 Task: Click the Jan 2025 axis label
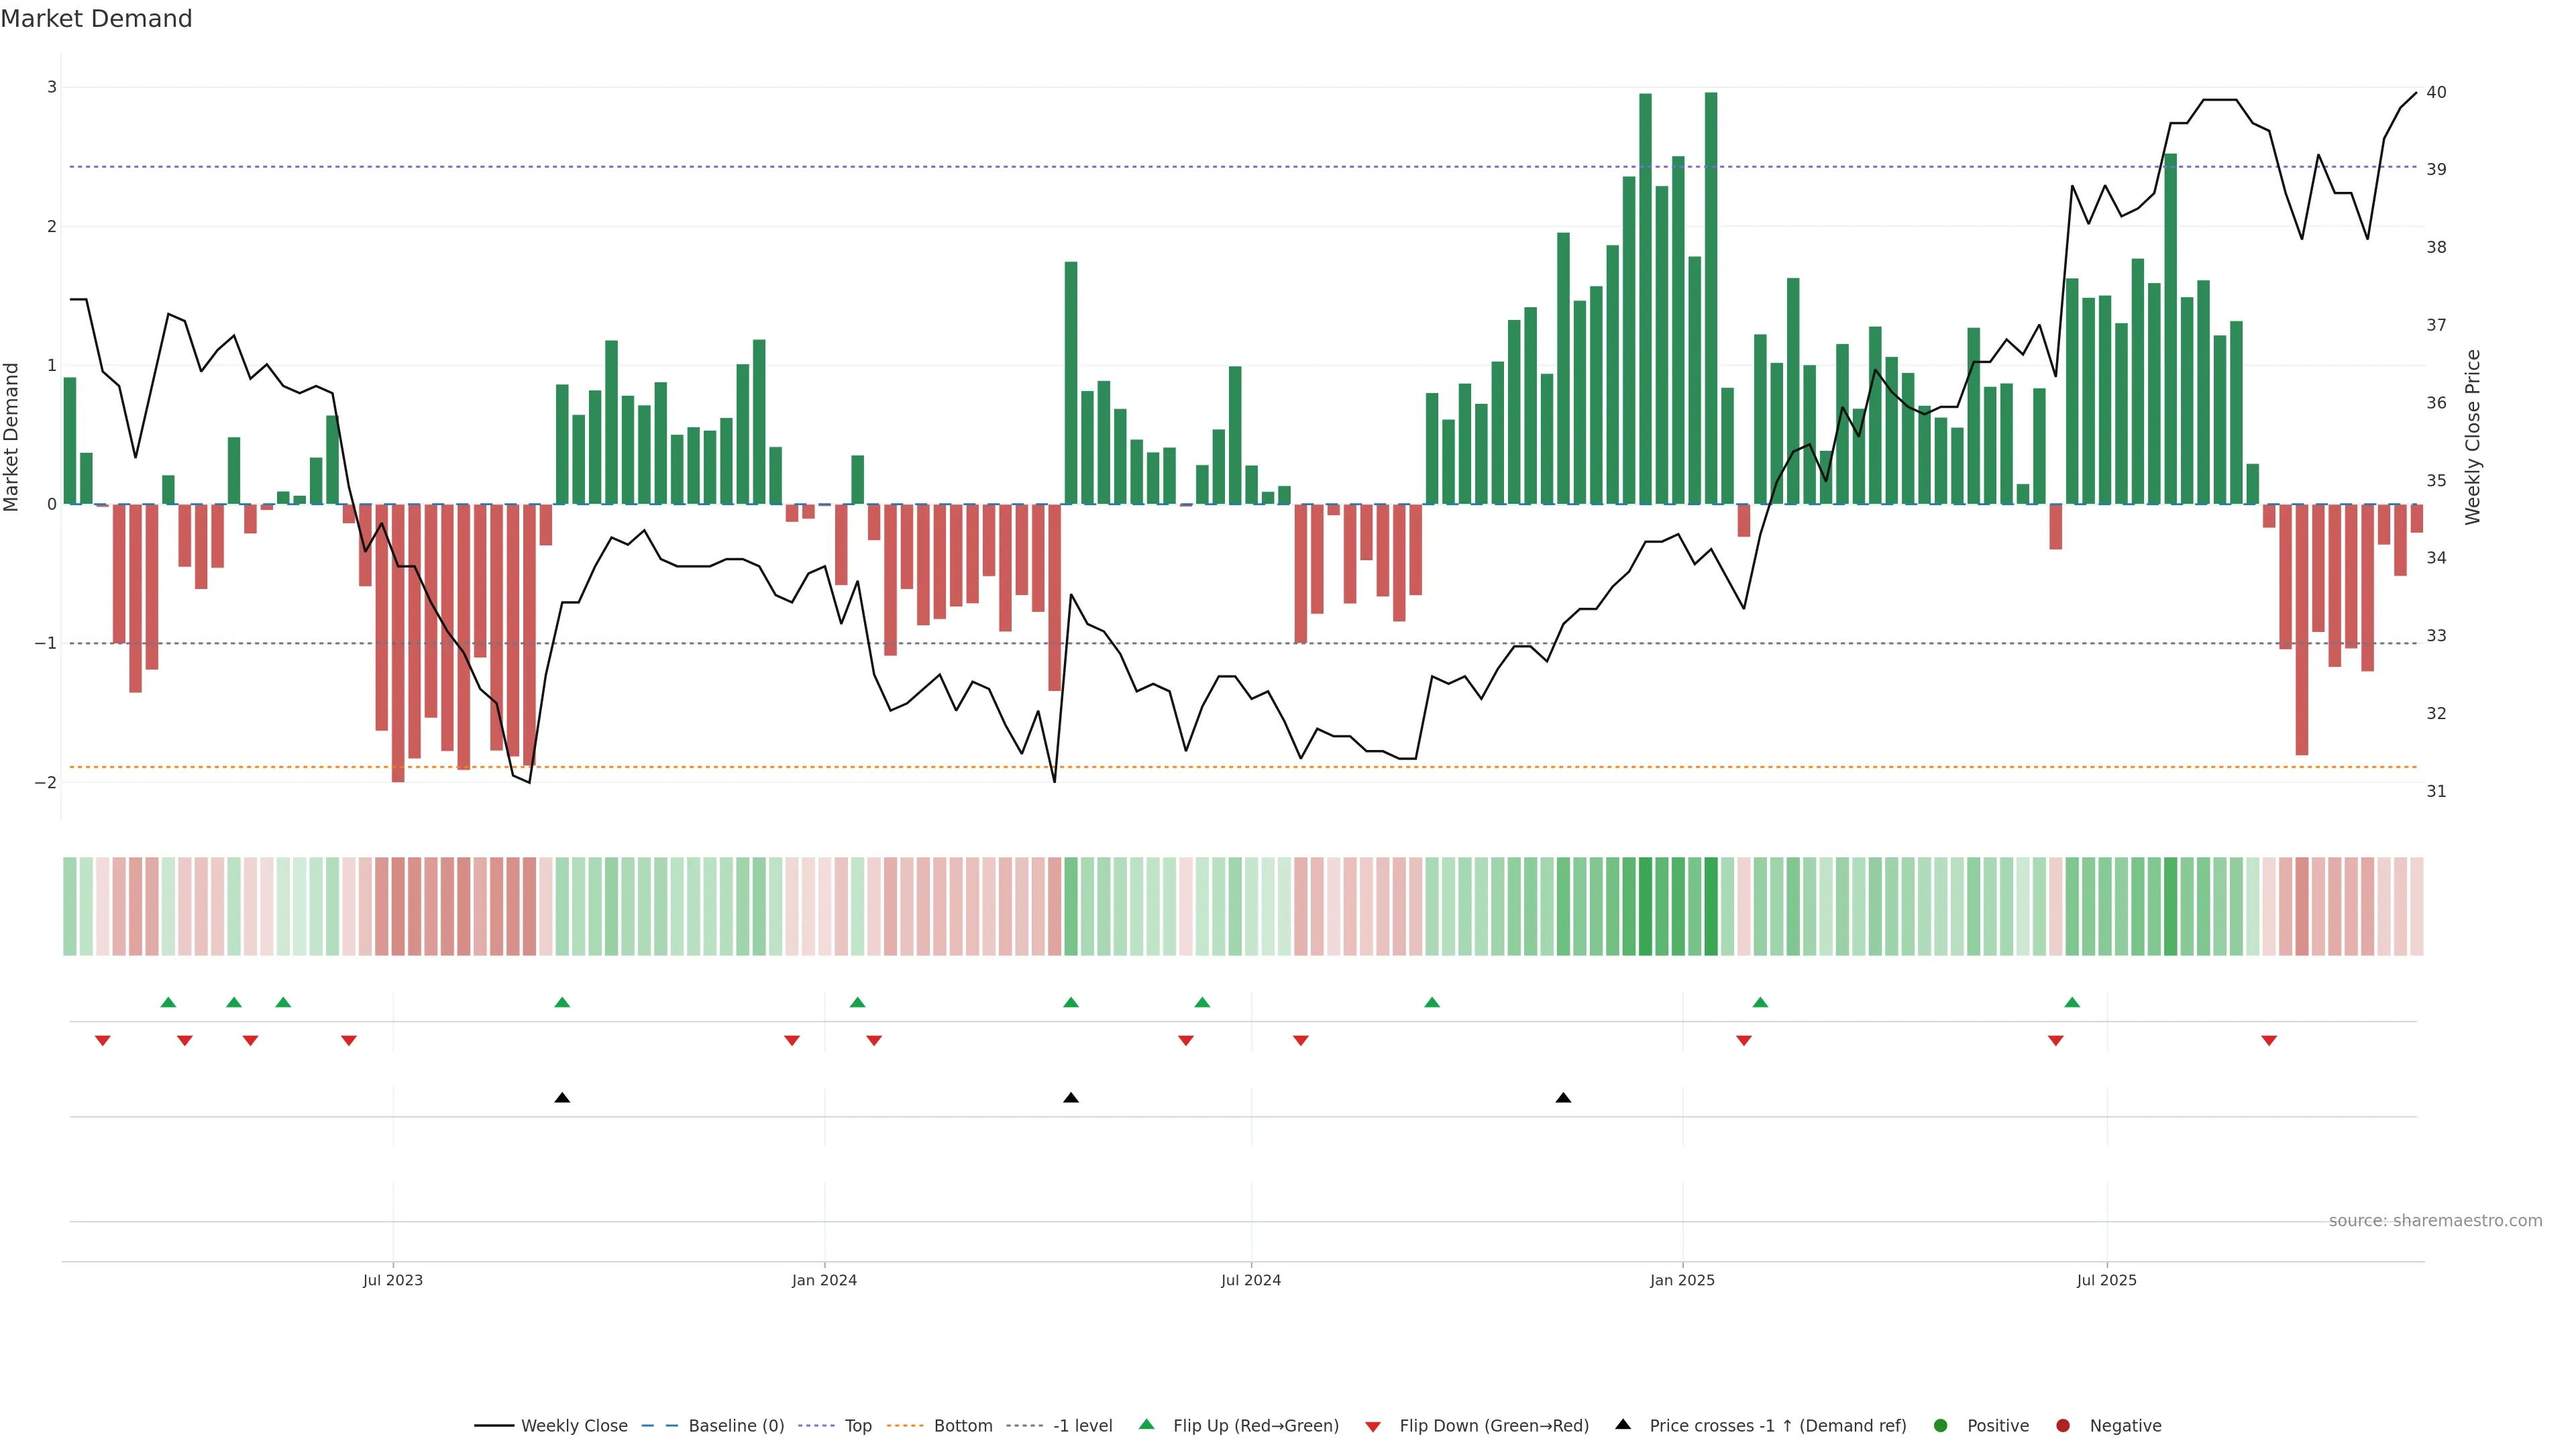1682,1280
